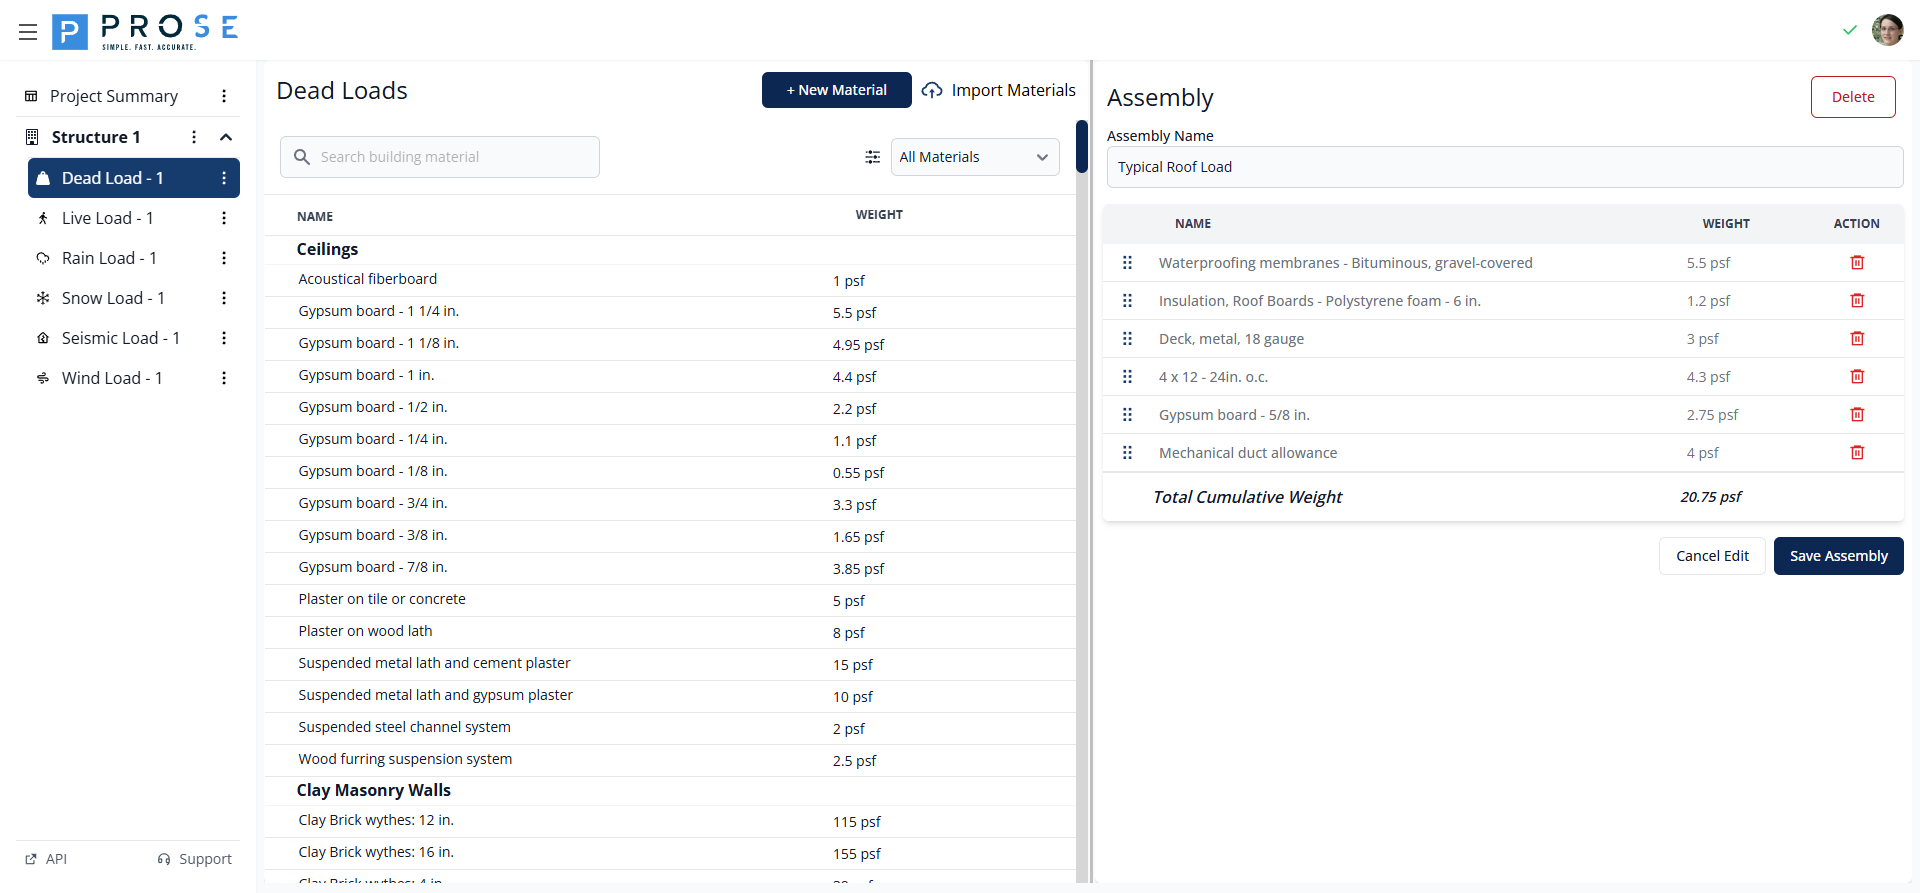Delete Mechanical duct allowance row
Screen dimensions: 1920x893
coord(1857,453)
